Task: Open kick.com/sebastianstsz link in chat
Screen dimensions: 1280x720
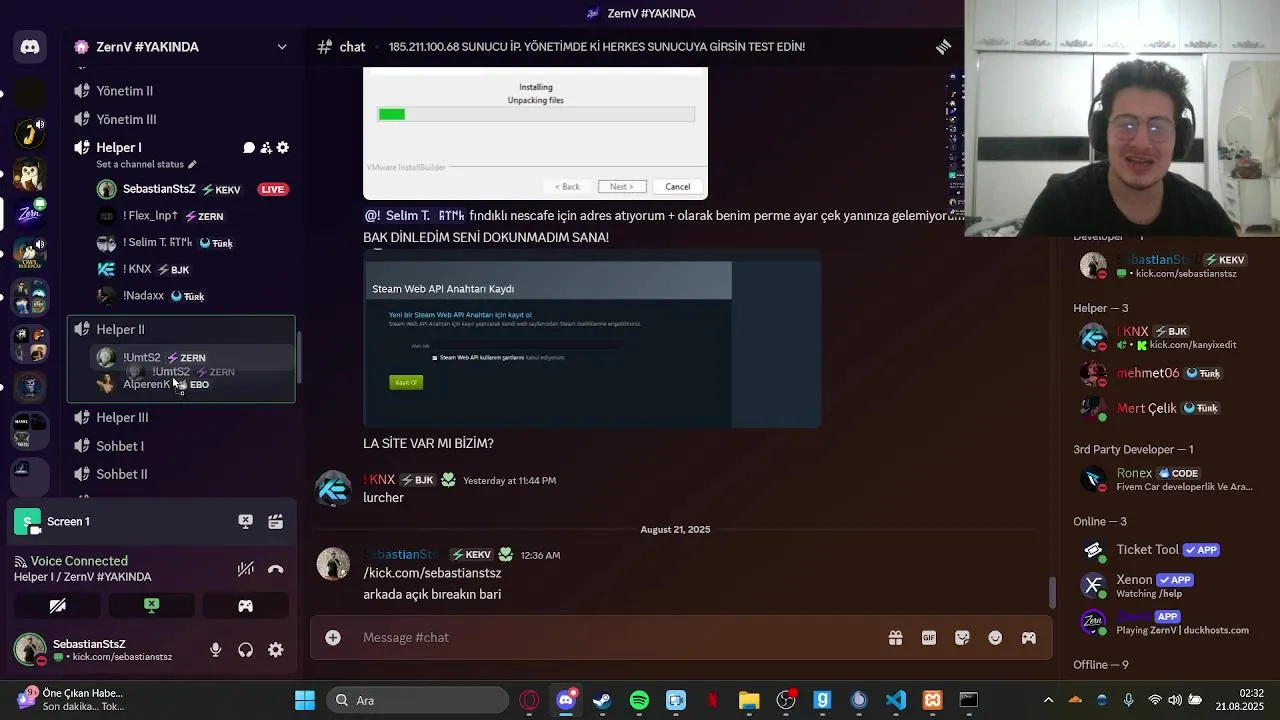Action: pos(434,573)
